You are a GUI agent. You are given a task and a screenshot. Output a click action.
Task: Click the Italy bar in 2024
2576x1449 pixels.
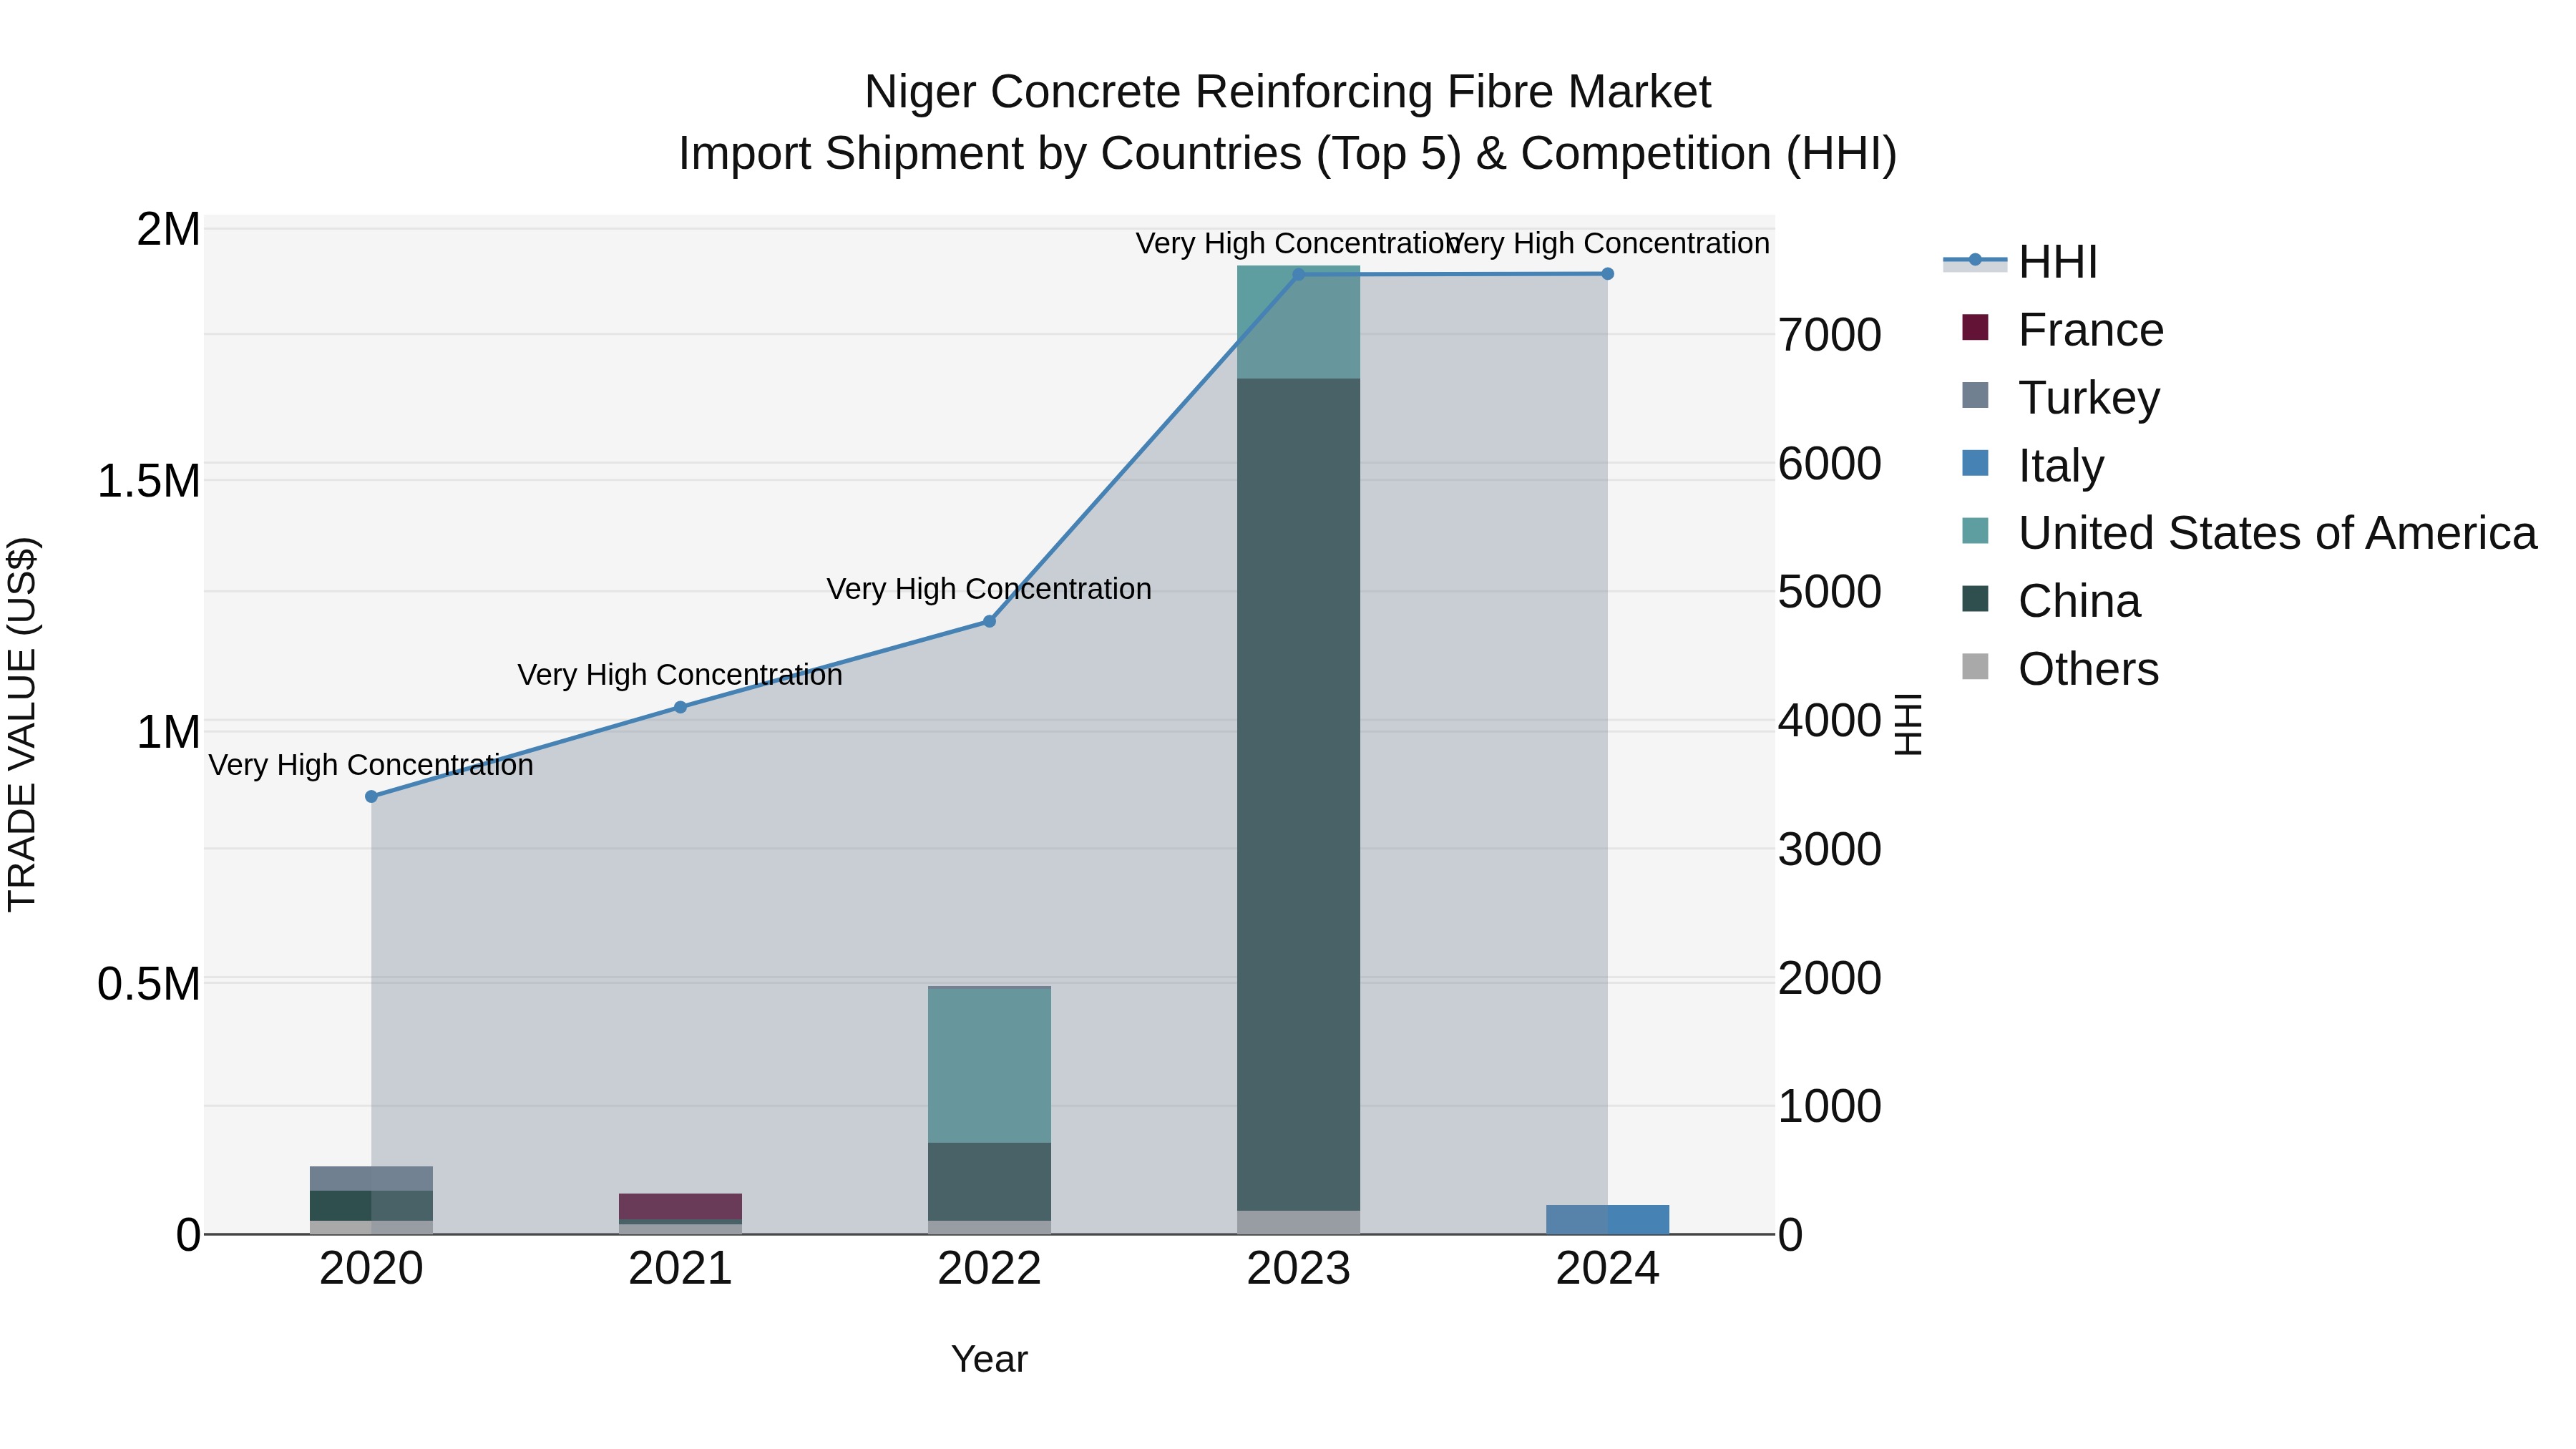[x=1607, y=1219]
